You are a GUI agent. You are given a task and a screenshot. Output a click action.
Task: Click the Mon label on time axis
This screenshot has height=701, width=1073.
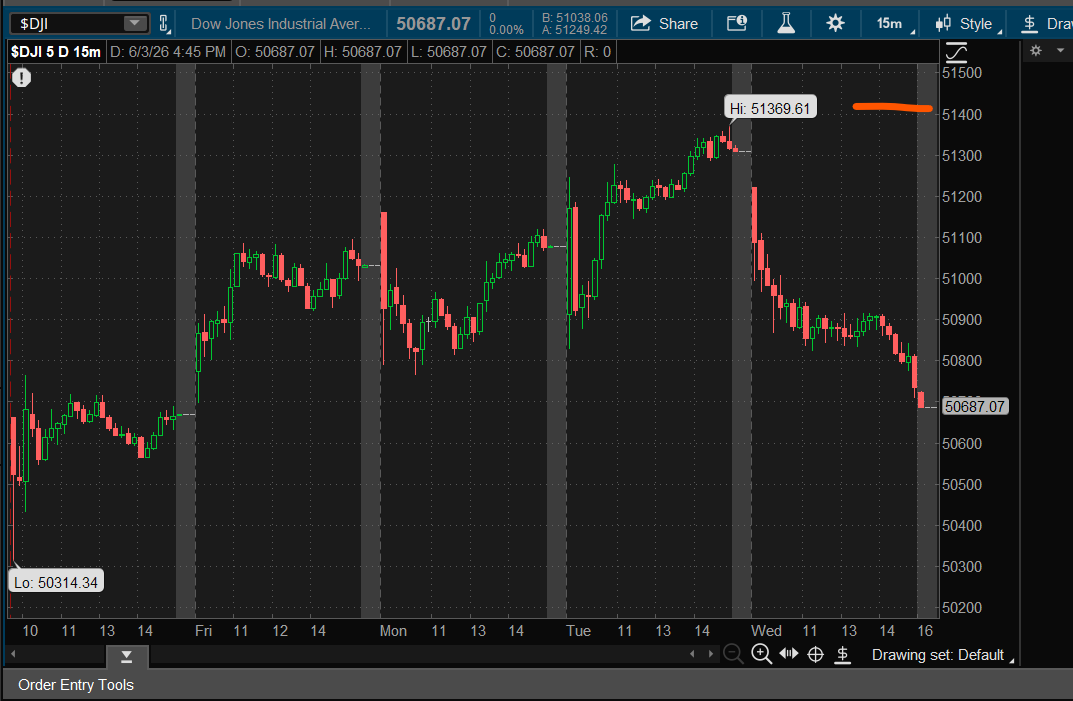coord(393,630)
